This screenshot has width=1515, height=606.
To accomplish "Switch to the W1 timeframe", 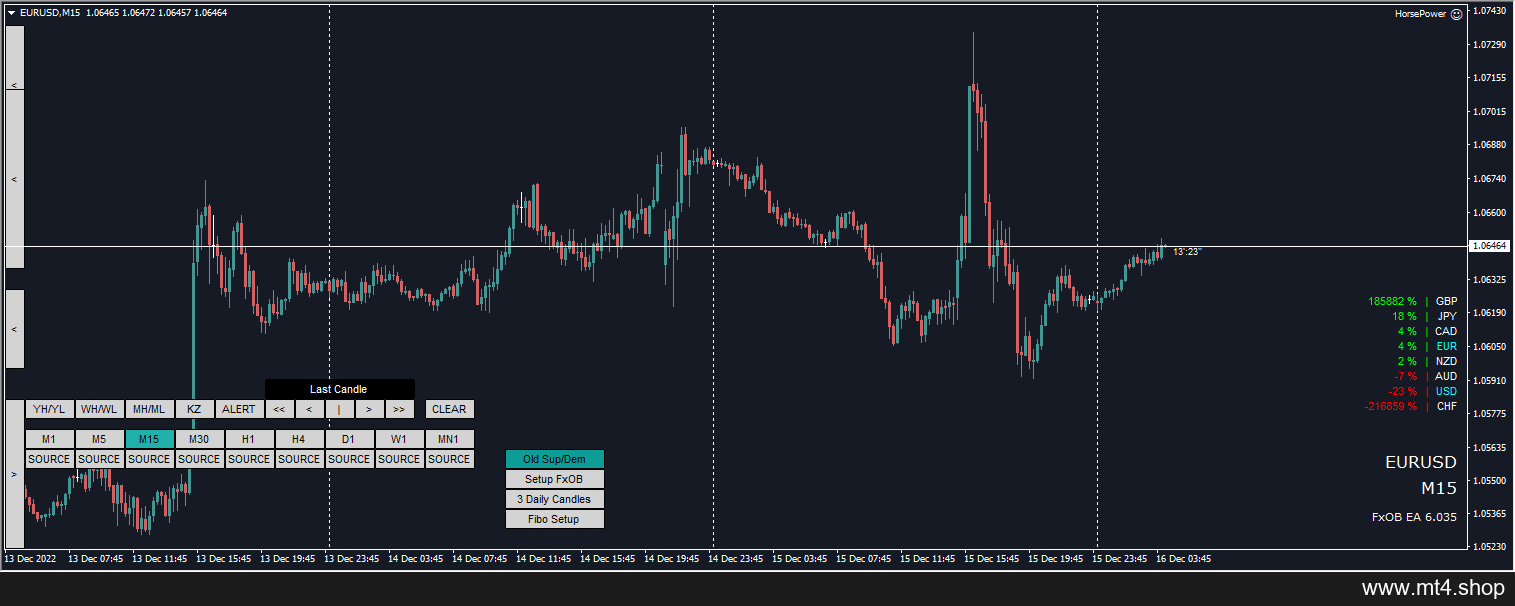I will click(400, 439).
